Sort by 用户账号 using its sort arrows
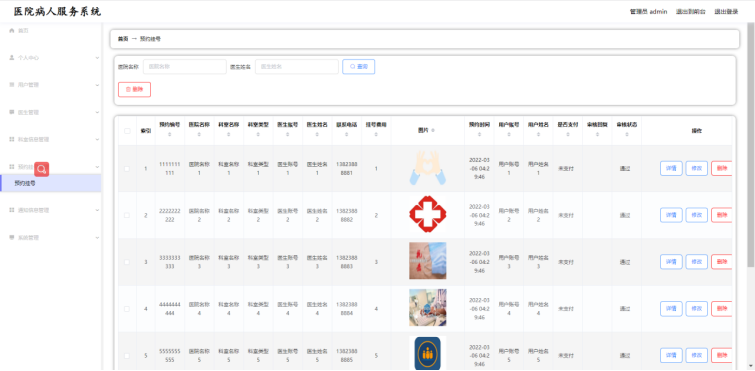The height and width of the screenshot is (371, 755). (508, 135)
